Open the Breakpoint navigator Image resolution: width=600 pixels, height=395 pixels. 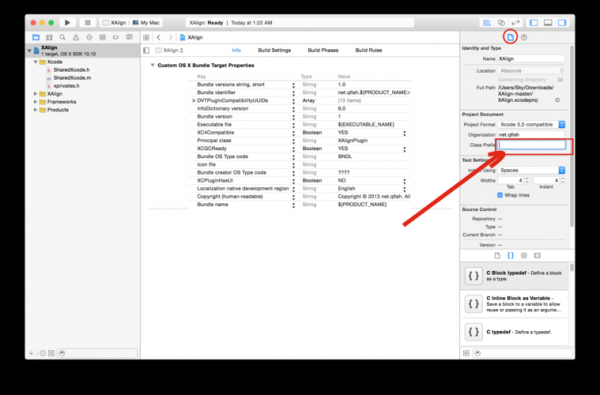116,37
